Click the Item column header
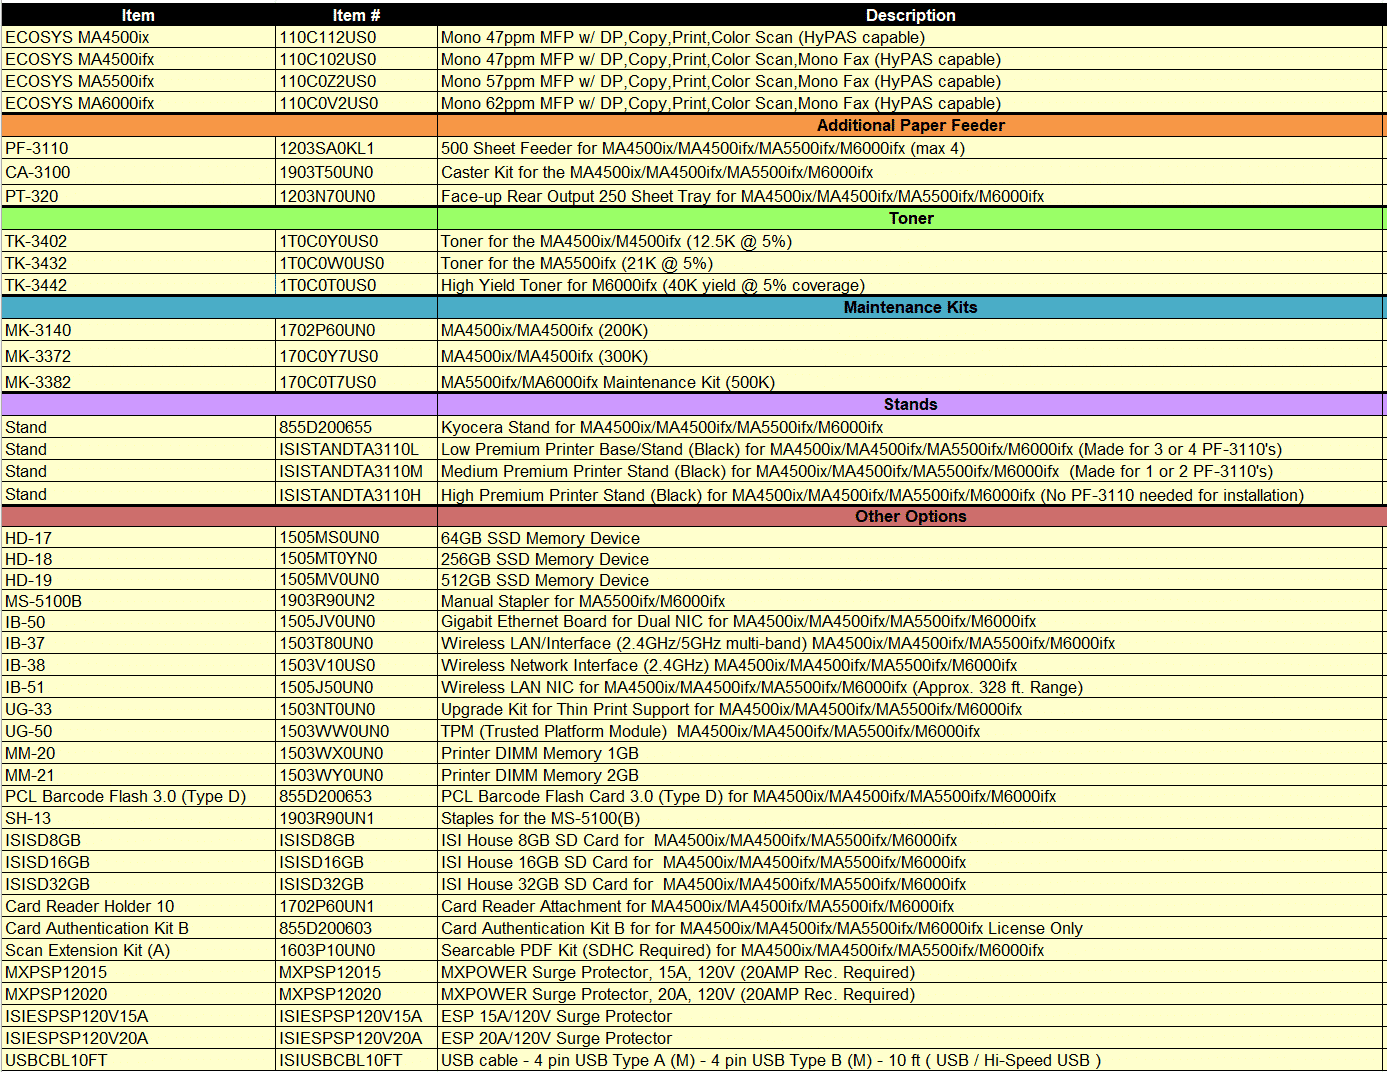This screenshot has width=1387, height=1072. coord(138,15)
